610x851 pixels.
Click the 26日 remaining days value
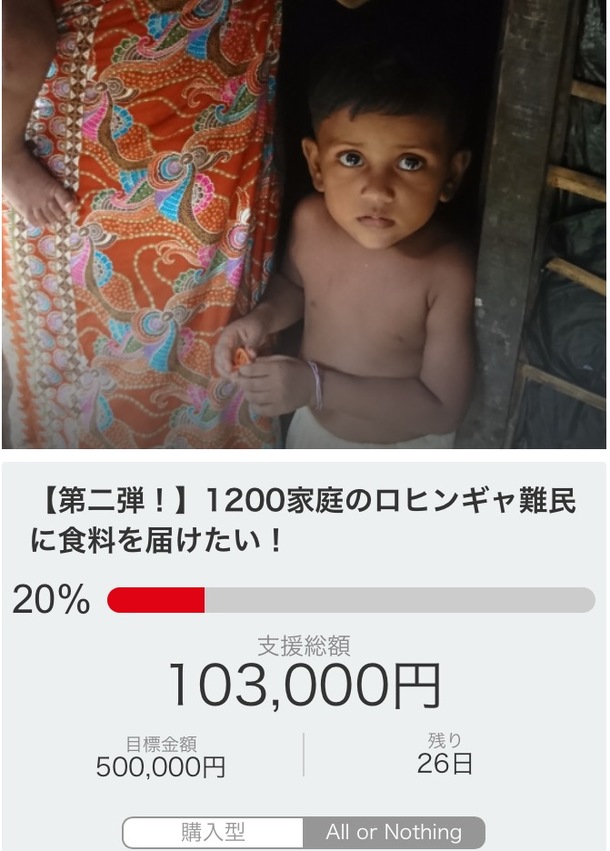pos(445,765)
